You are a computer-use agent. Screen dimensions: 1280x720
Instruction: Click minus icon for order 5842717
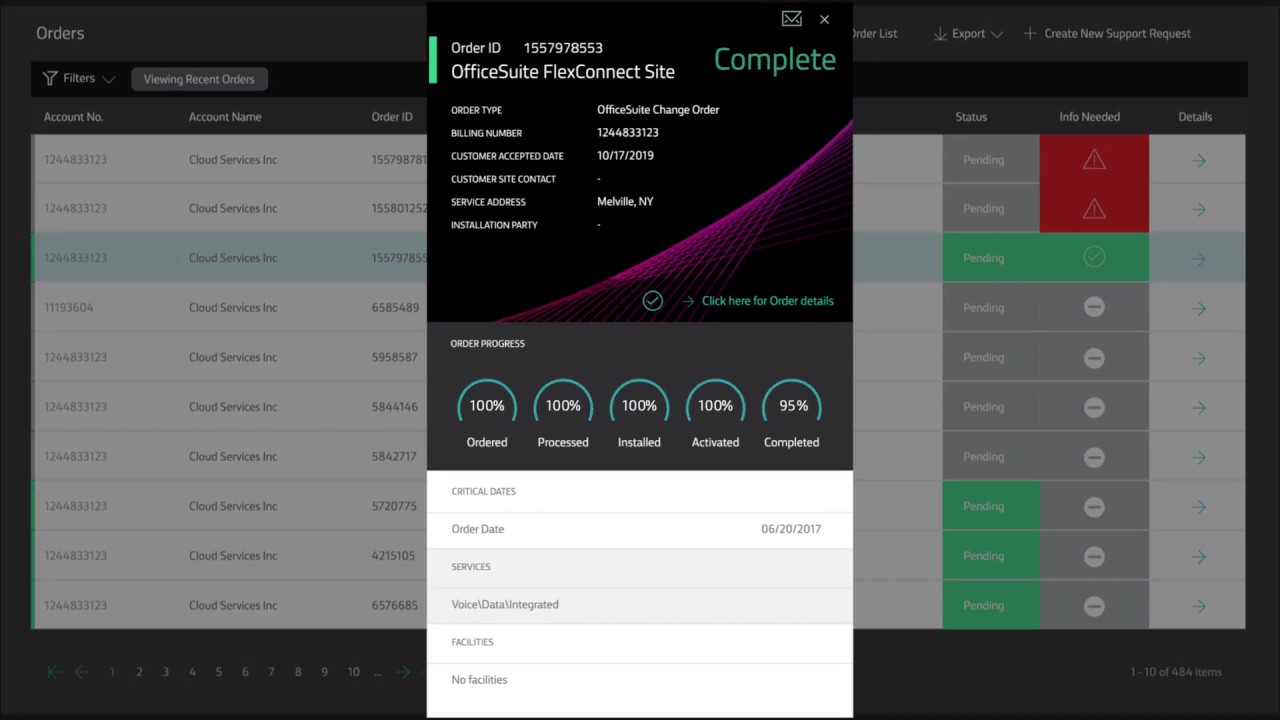(x=1094, y=457)
